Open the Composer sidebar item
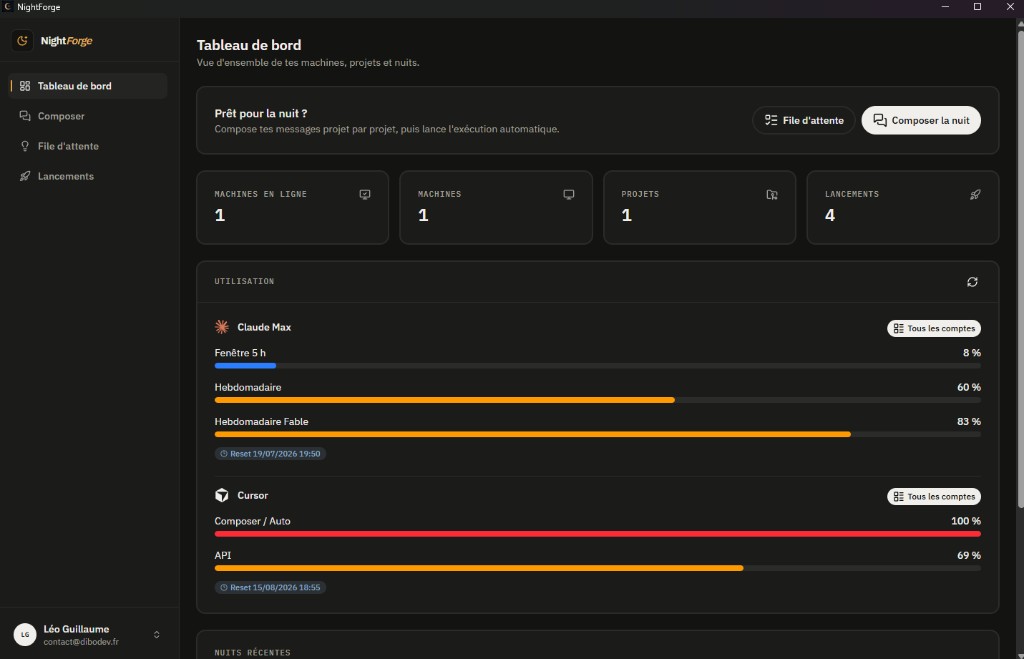This screenshot has width=1024, height=659. point(88,116)
